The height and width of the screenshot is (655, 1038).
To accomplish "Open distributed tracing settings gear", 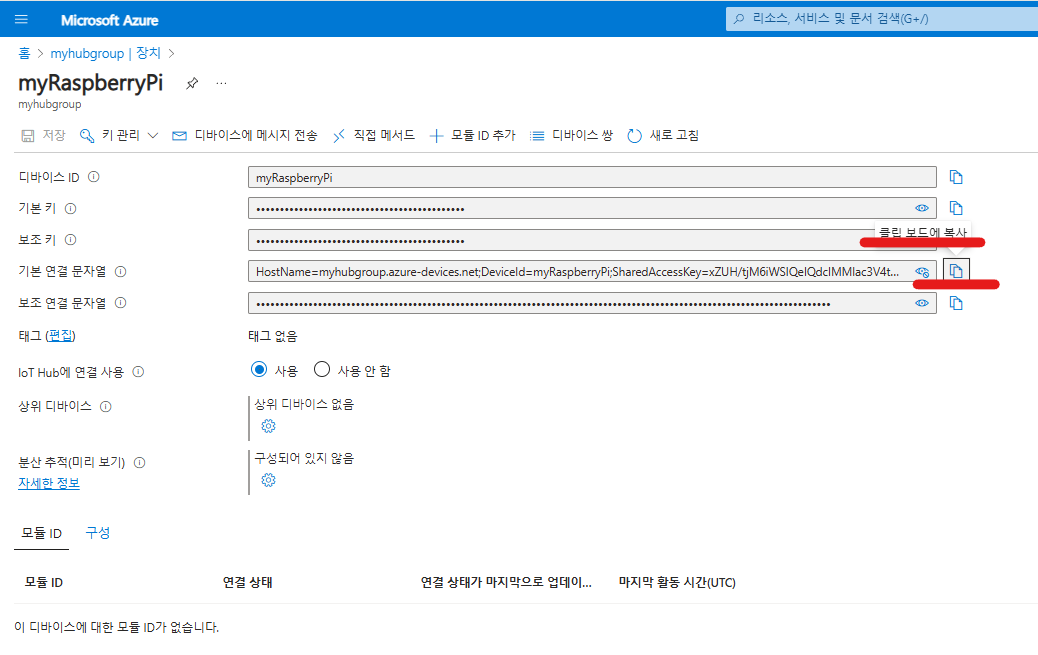I will [268, 480].
